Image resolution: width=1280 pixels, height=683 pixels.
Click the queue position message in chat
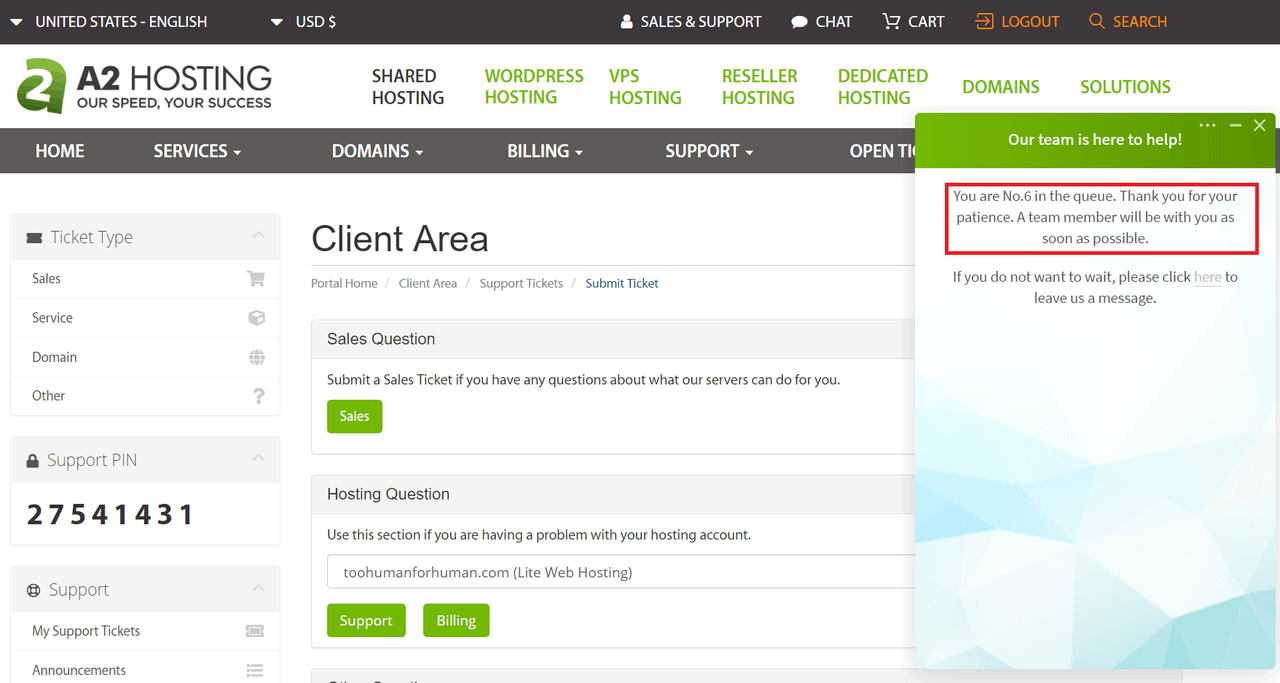pos(1101,217)
